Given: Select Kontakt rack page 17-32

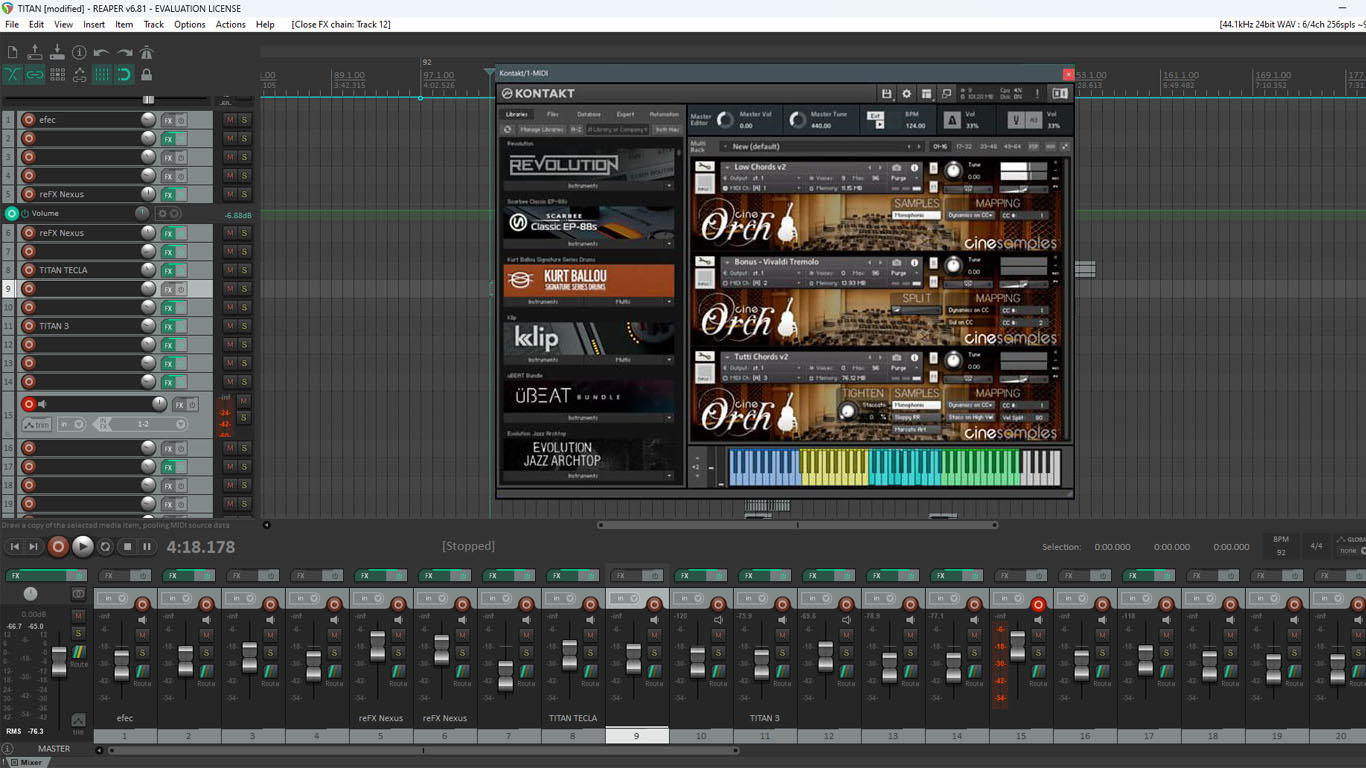Looking at the screenshot, I should 964,146.
